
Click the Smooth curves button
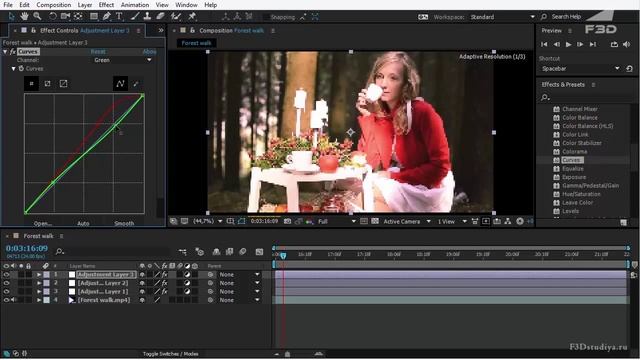coord(124,224)
